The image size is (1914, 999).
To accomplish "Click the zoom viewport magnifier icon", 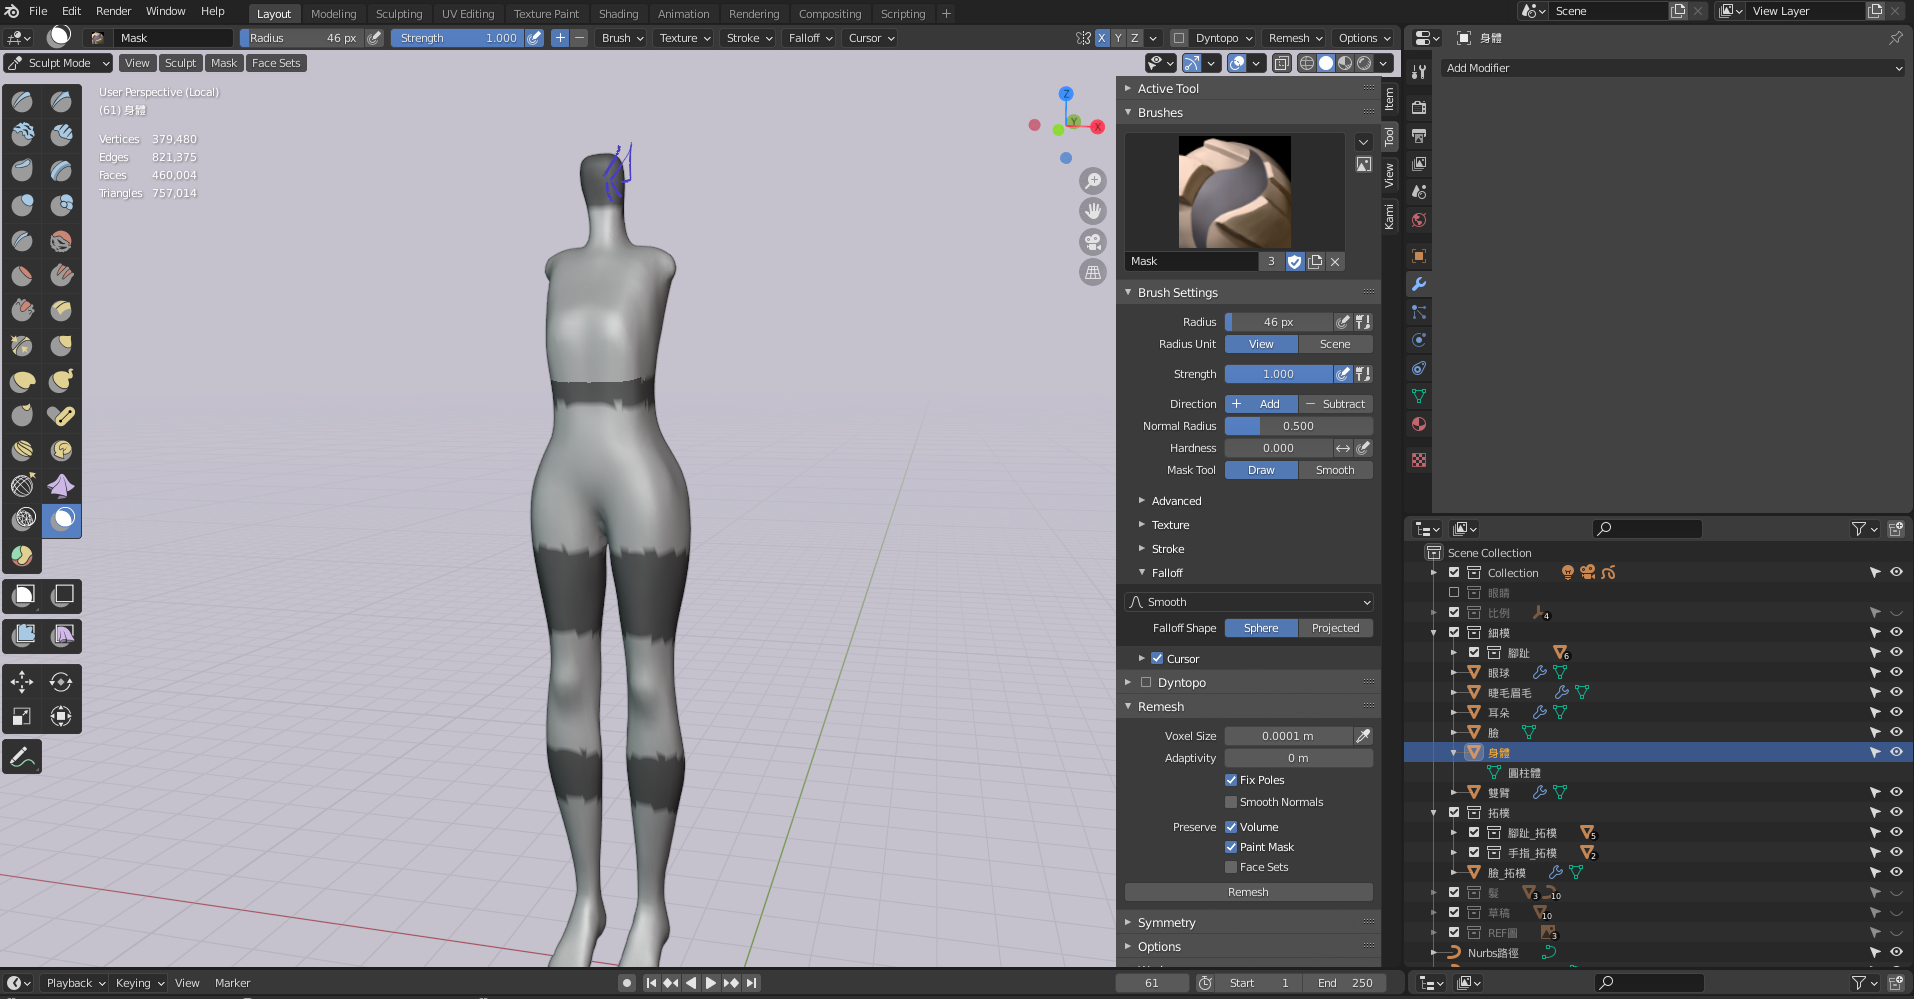I will [1093, 181].
